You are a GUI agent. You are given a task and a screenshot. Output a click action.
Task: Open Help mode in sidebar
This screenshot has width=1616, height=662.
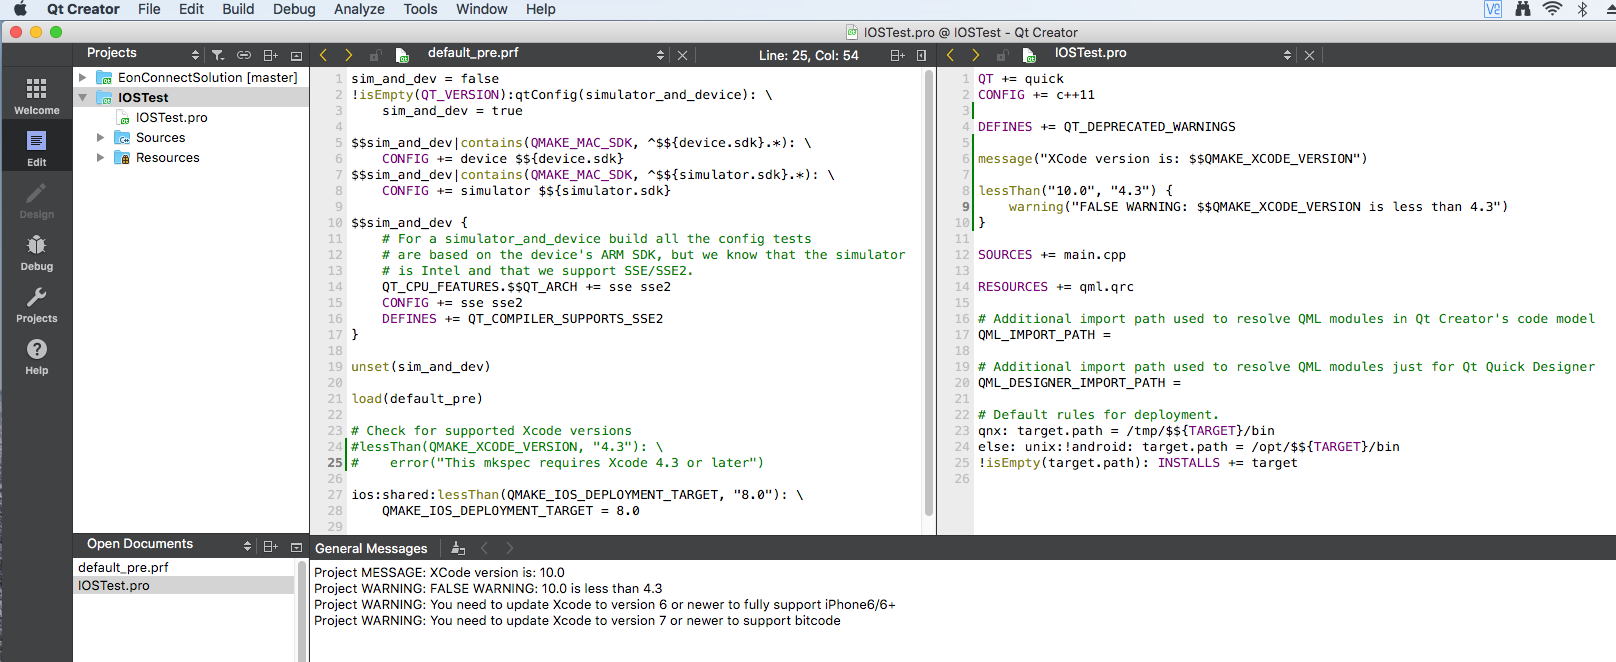click(36, 356)
